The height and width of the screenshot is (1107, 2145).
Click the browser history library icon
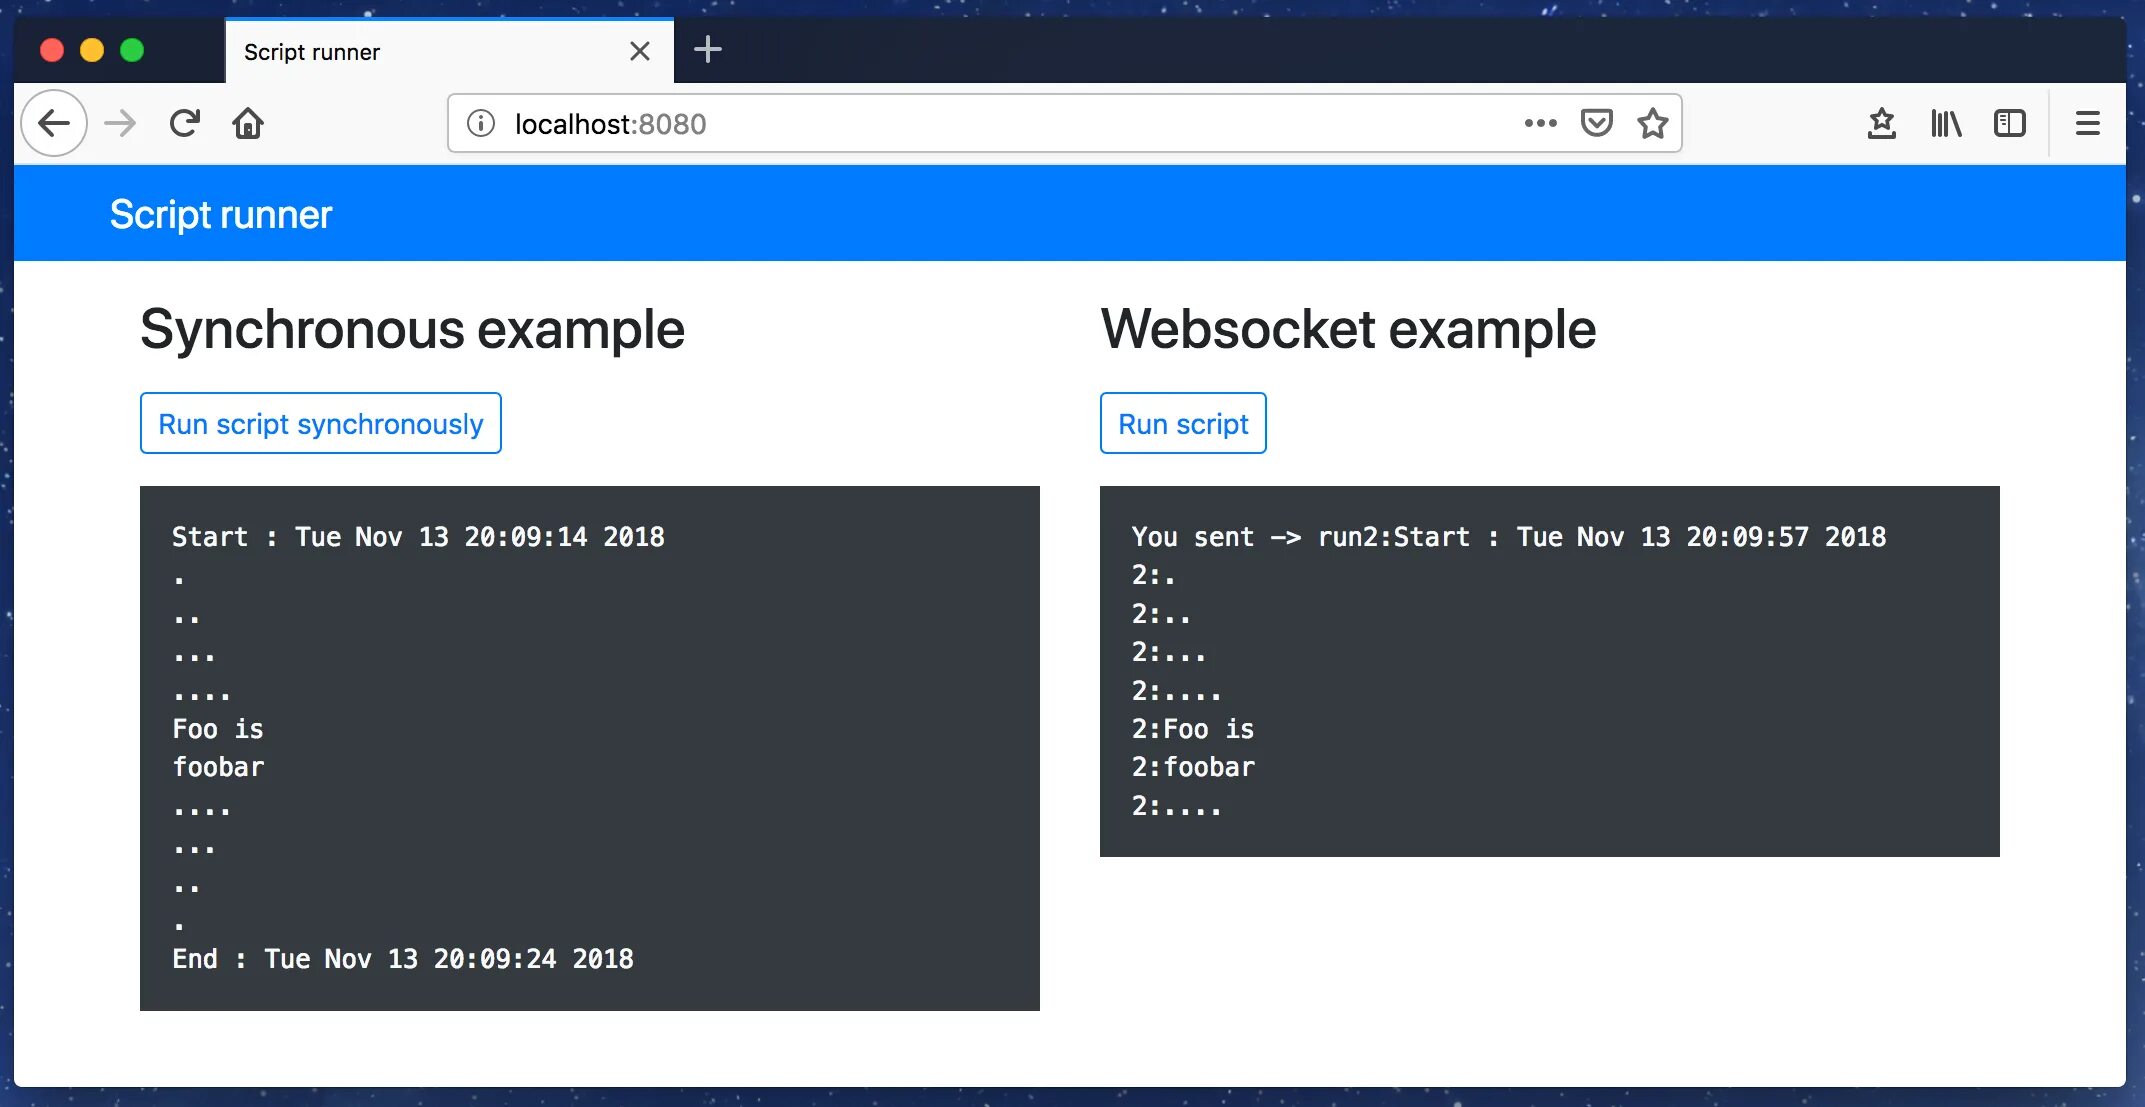click(x=1945, y=123)
